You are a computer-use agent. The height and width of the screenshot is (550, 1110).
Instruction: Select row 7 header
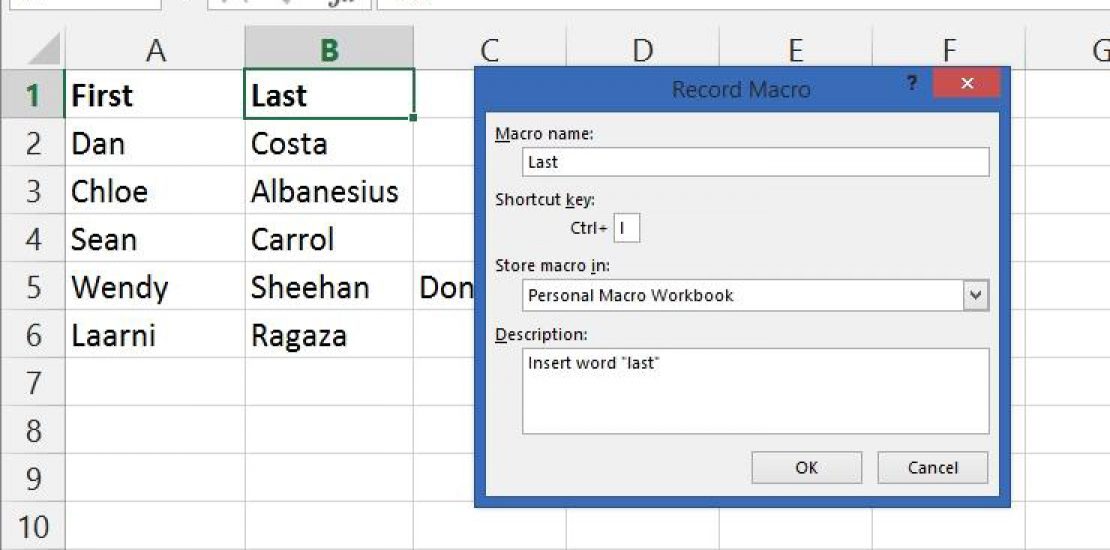tap(33, 382)
